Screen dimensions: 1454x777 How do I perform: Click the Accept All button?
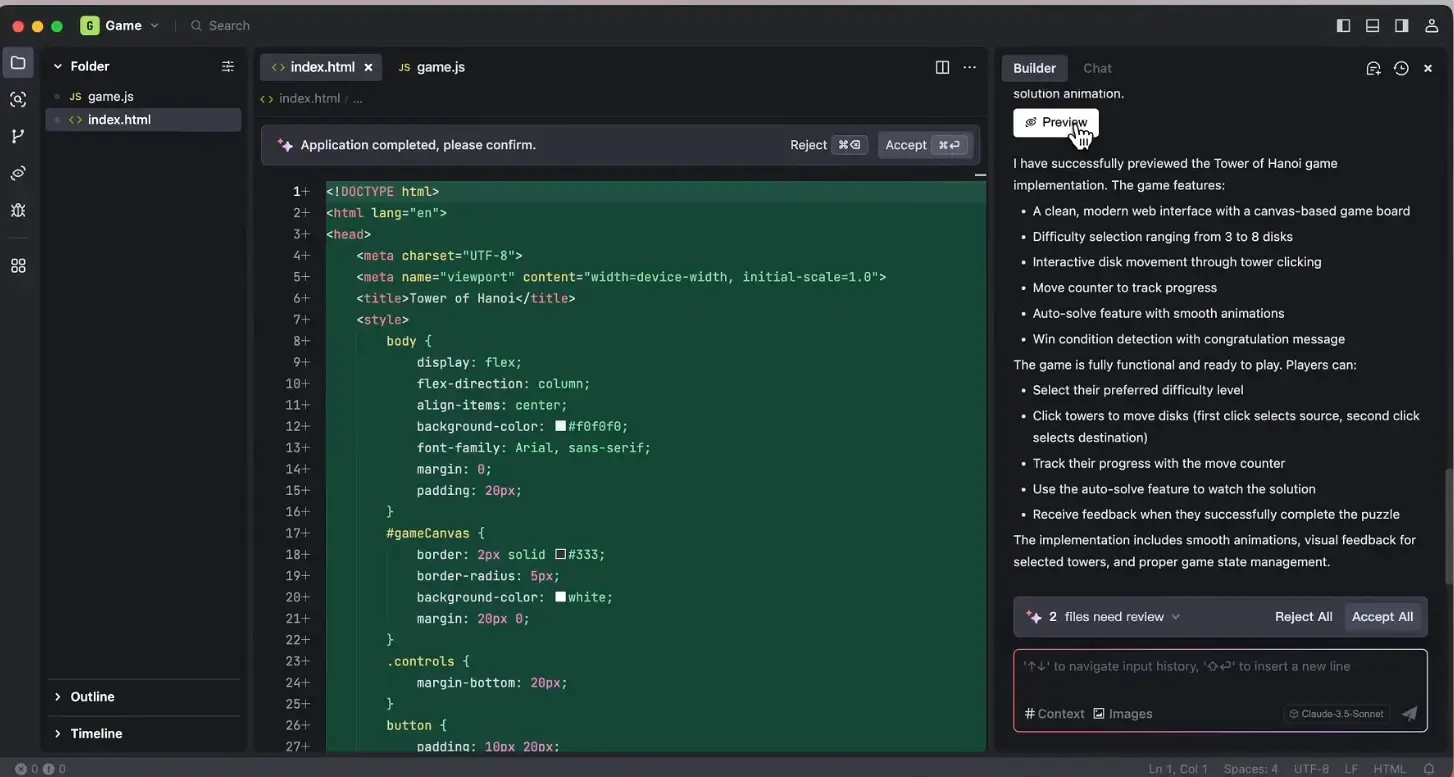tap(1382, 617)
